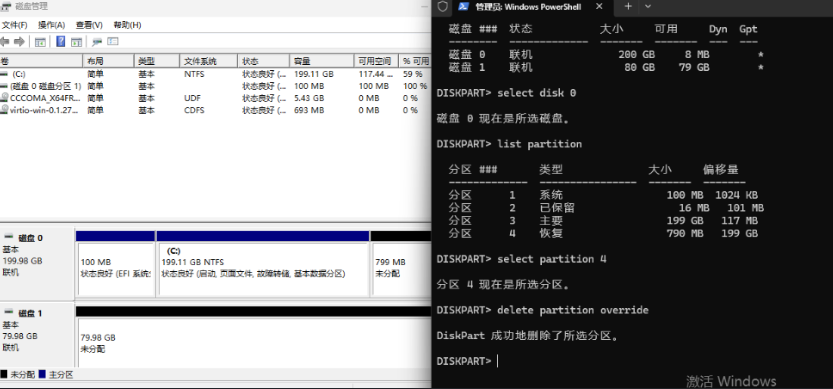Click the 'select disk 0' command text
This screenshot has width=833, height=389.
pyautogui.click(x=537, y=93)
